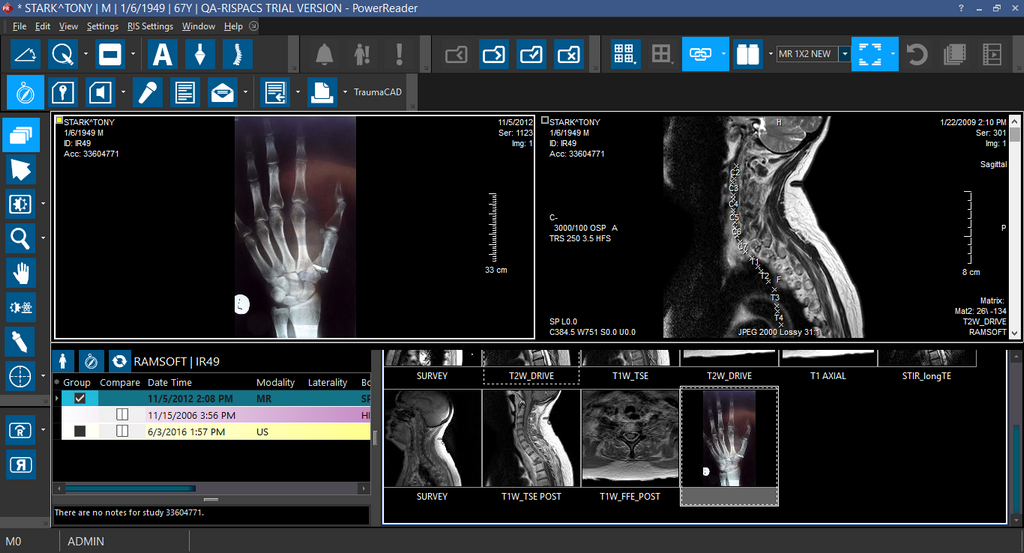Image resolution: width=1024 pixels, height=553 pixels.
Task: Uncheck Group checkbox for 11/5/2012 study
Action: 80,398
